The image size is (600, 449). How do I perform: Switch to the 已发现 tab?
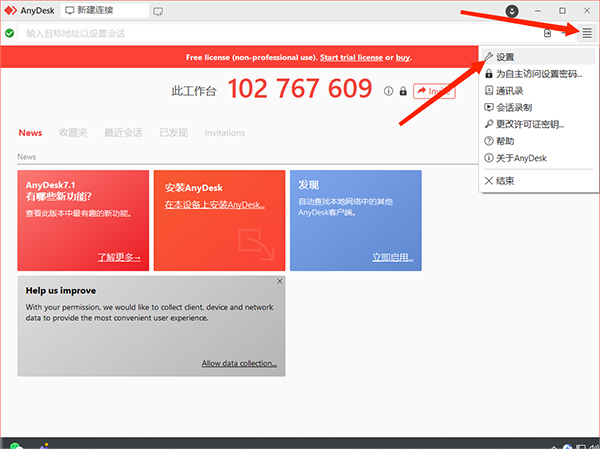coord(174,133)
